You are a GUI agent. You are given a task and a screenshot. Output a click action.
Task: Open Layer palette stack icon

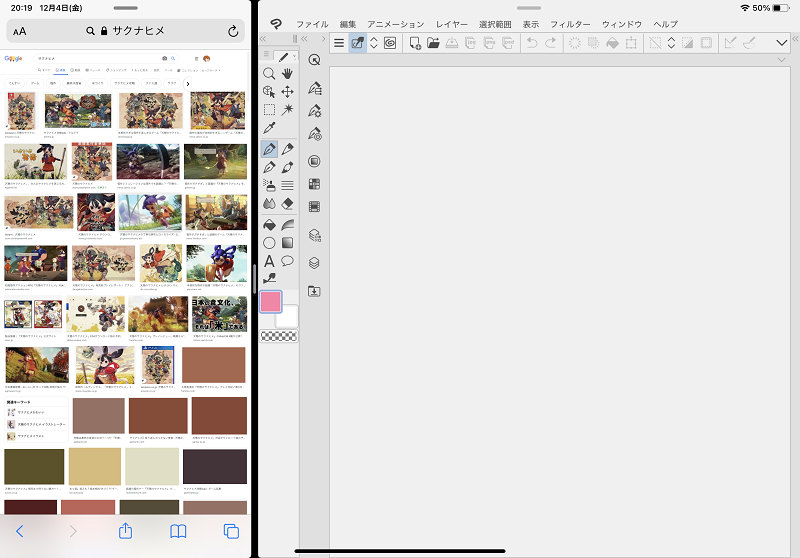(x=314, y=263)
